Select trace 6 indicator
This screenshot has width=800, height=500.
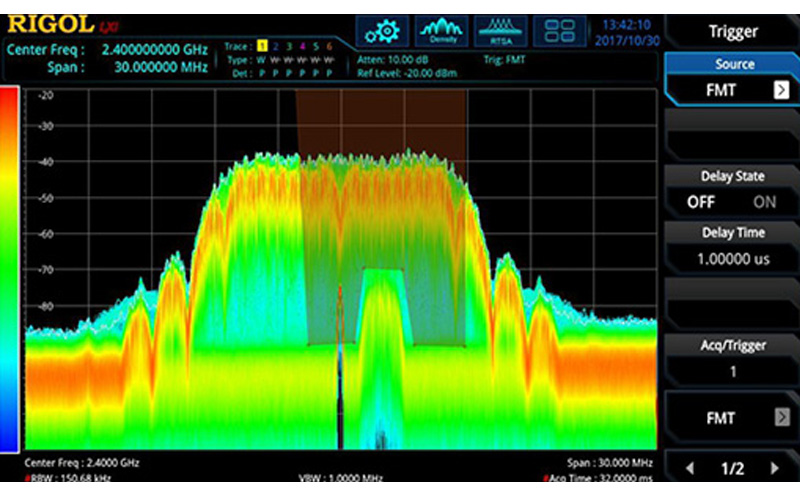coord(329,46)
